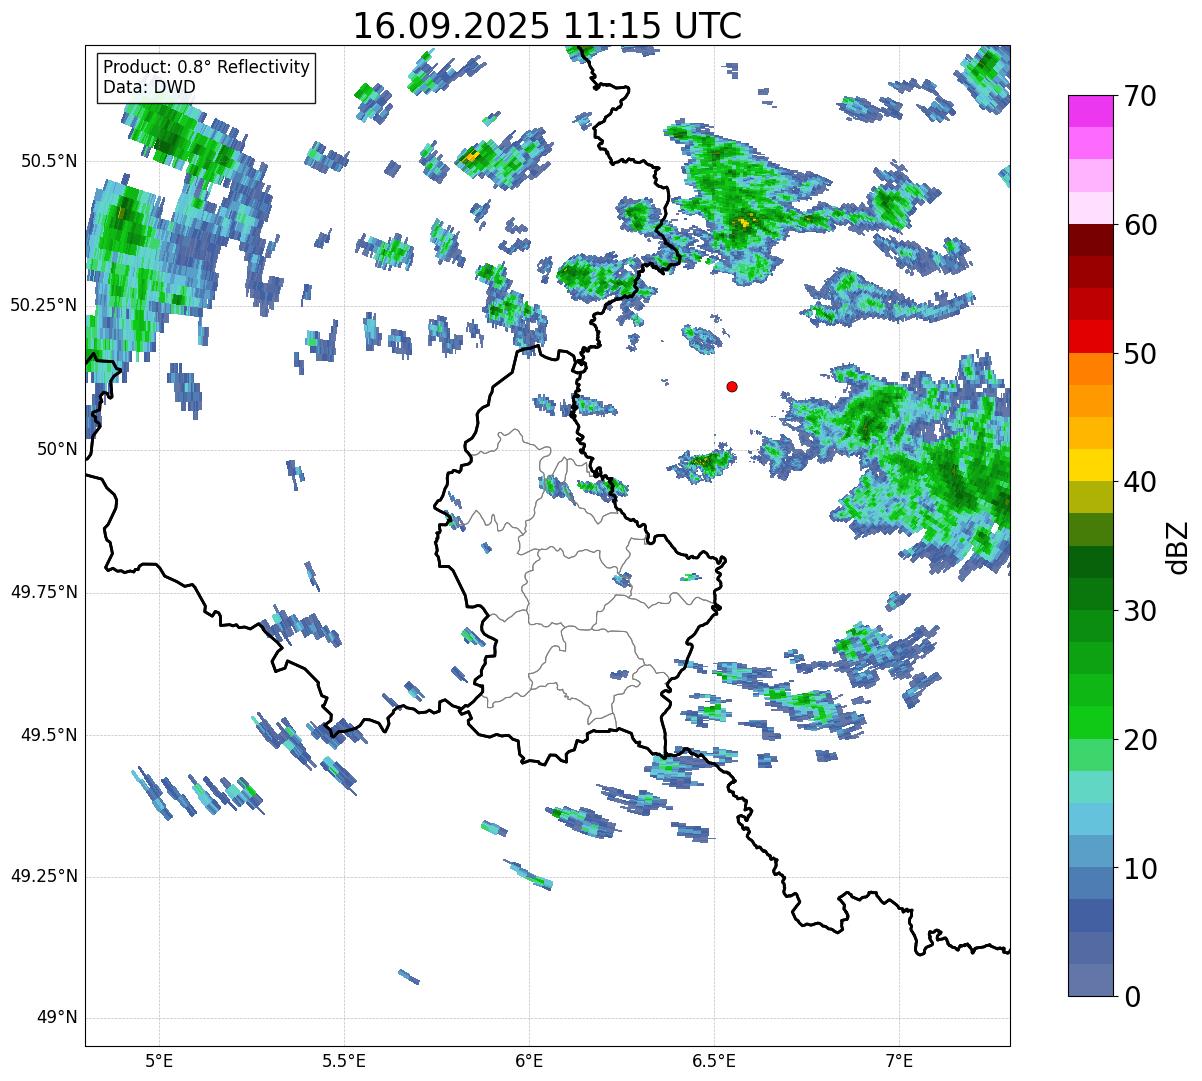1202x1081 pixels.
Task: Click the Data: DWD label
Action: pos(149,87)
